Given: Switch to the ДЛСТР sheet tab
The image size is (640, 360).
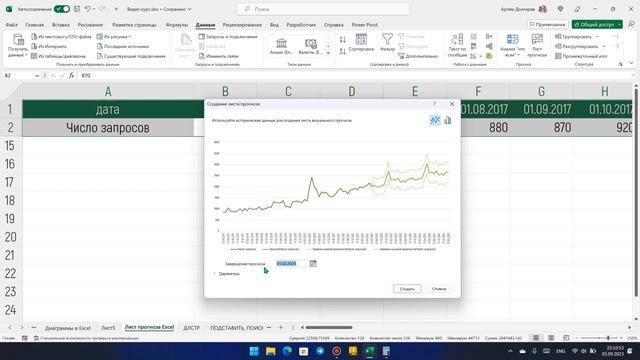Looking at the screenshot, I should click(191, 328).
